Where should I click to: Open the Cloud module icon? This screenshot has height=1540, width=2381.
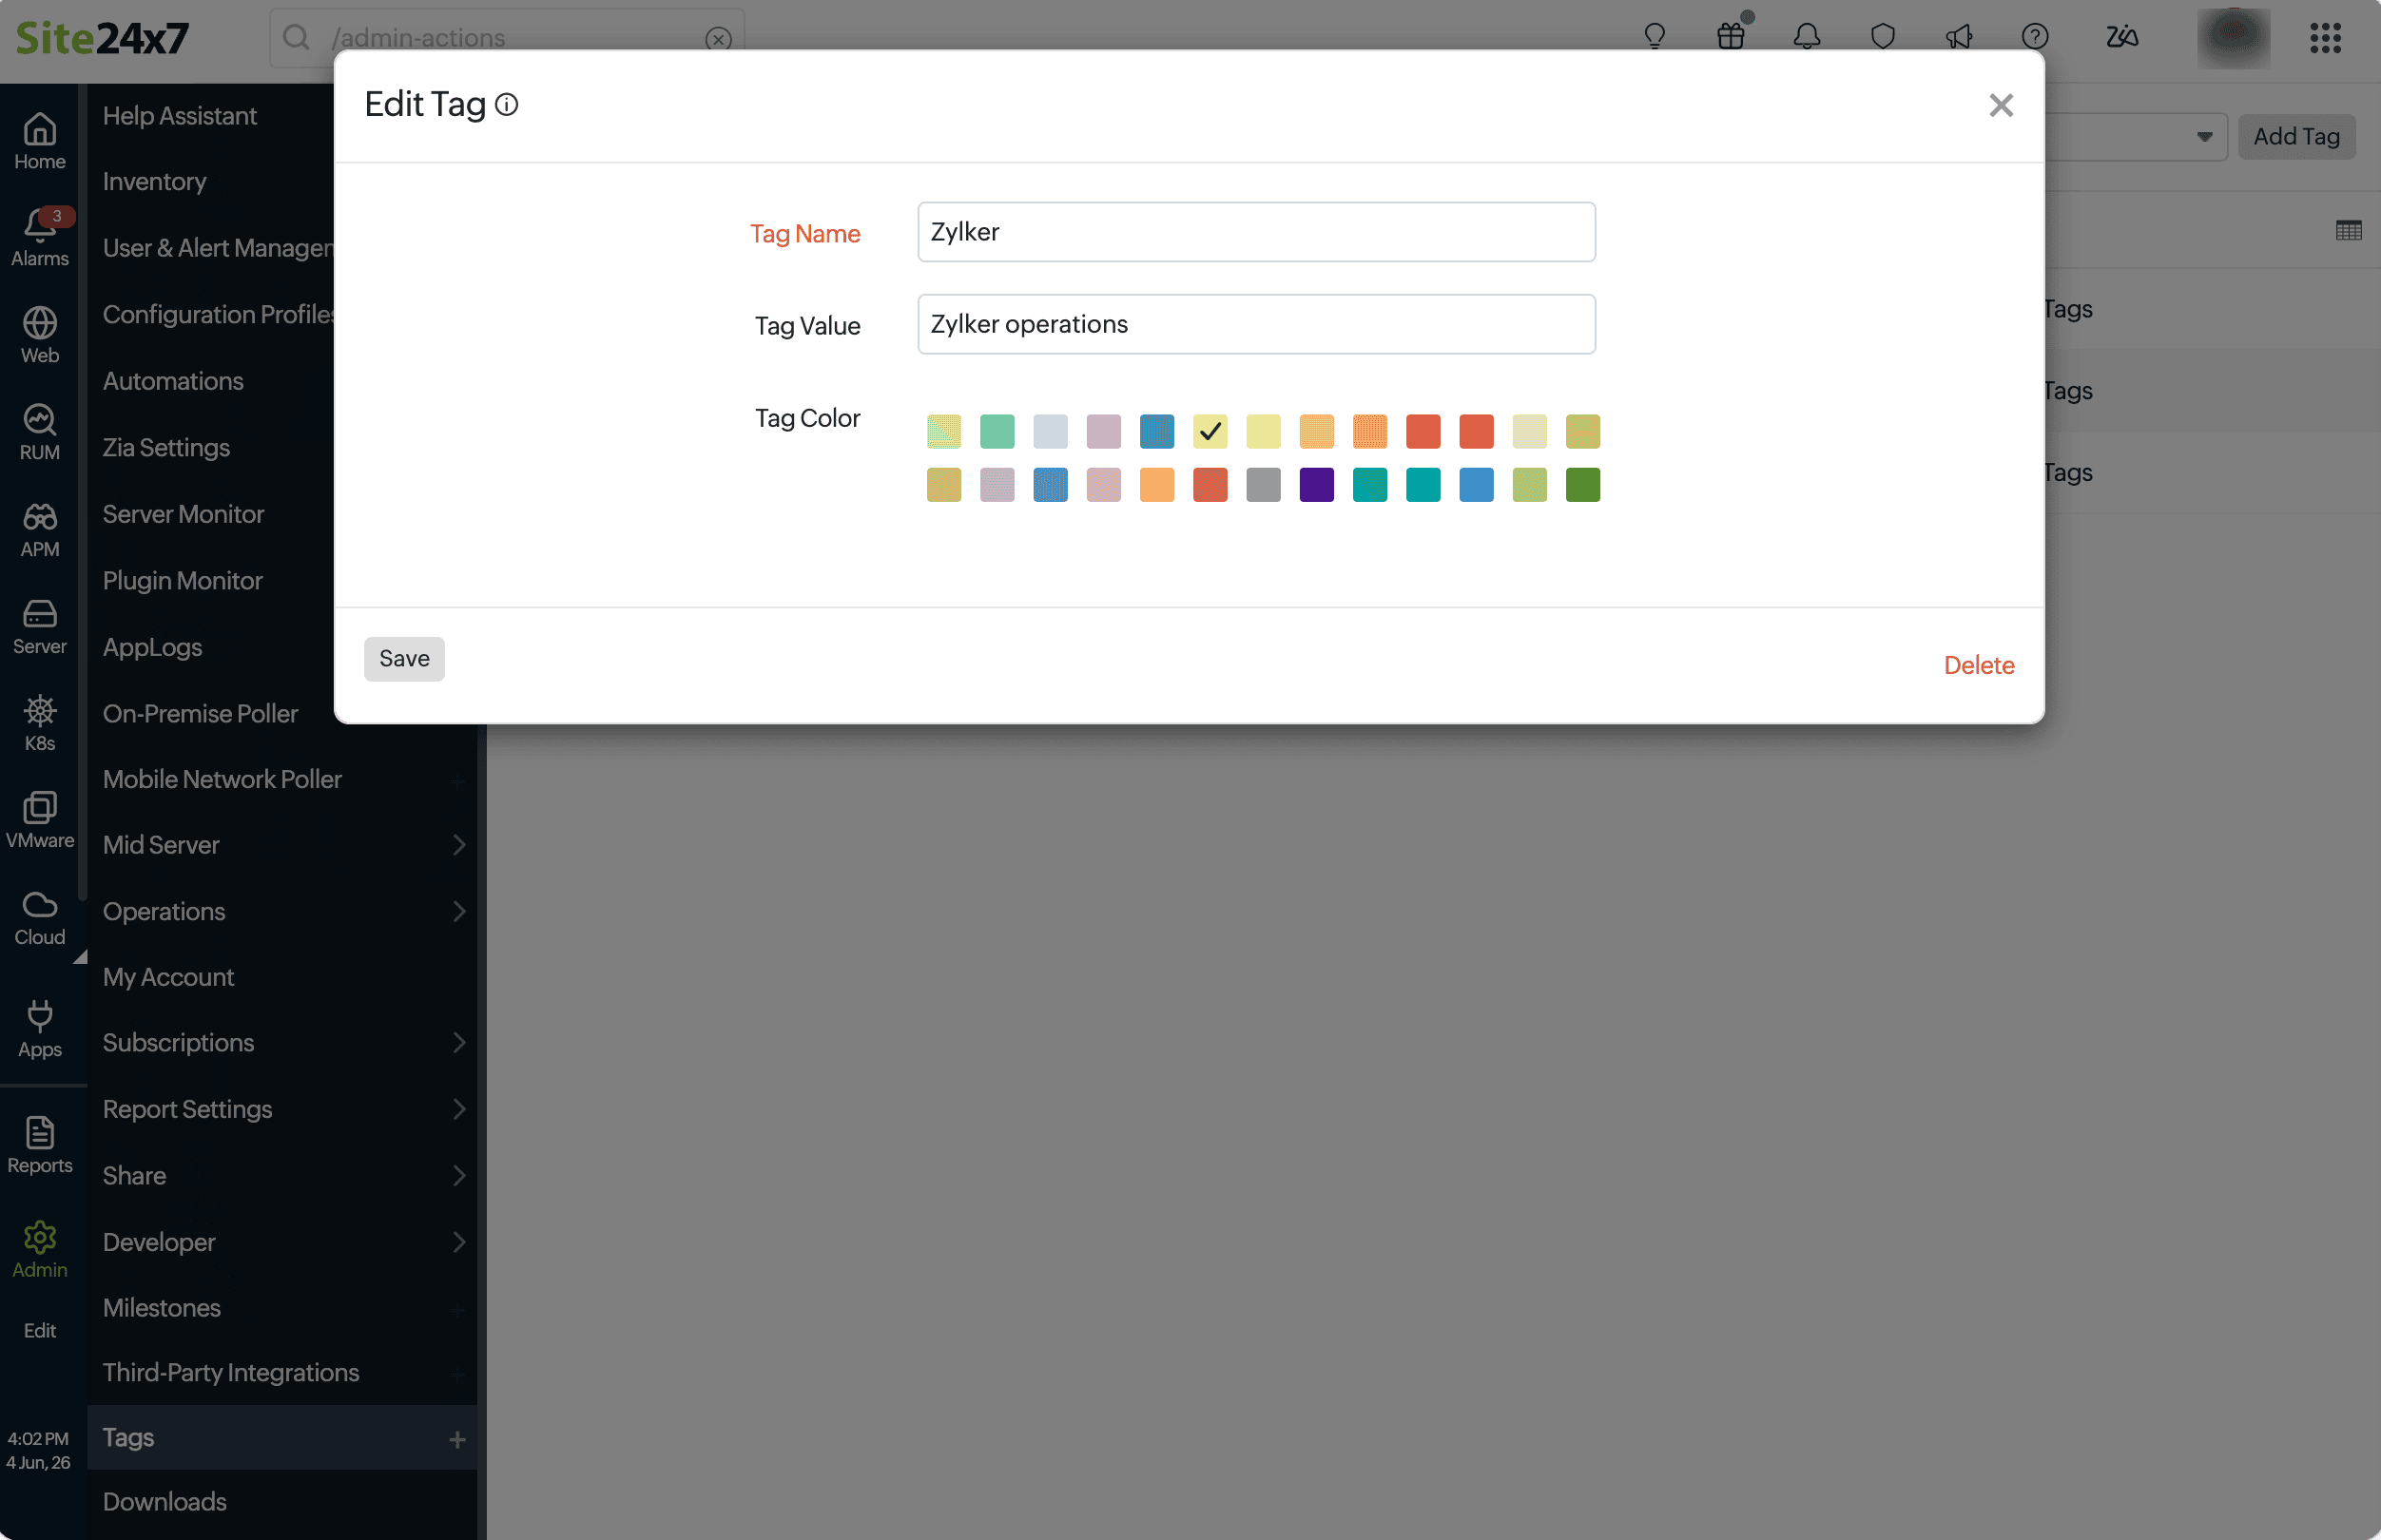pyautogui.click(x=40, y=917)
